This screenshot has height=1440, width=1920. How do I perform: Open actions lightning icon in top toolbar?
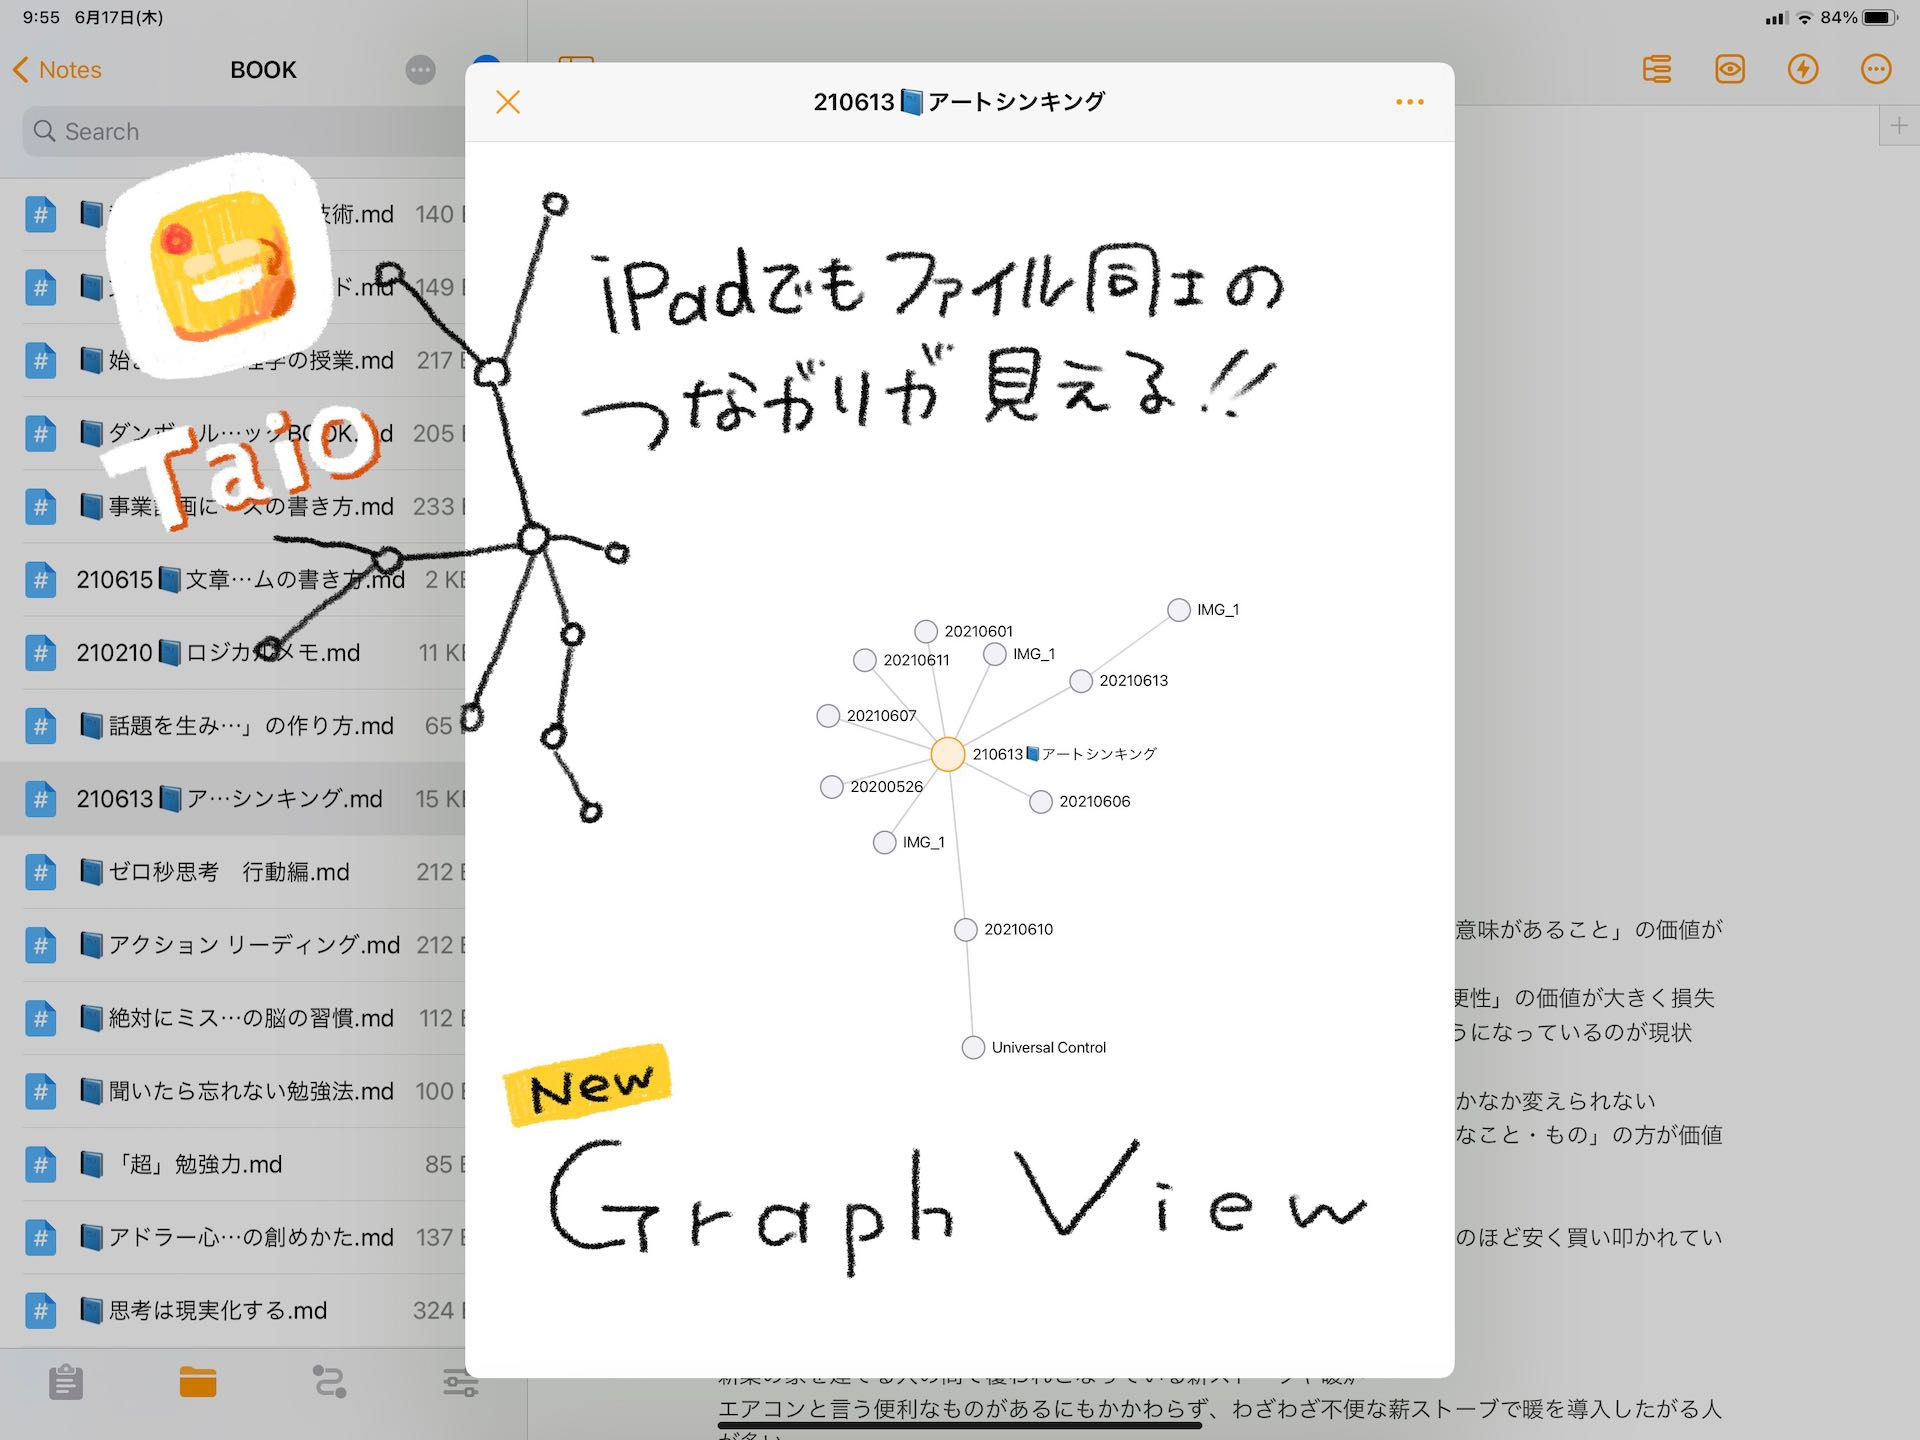[x=1803, y=69]
